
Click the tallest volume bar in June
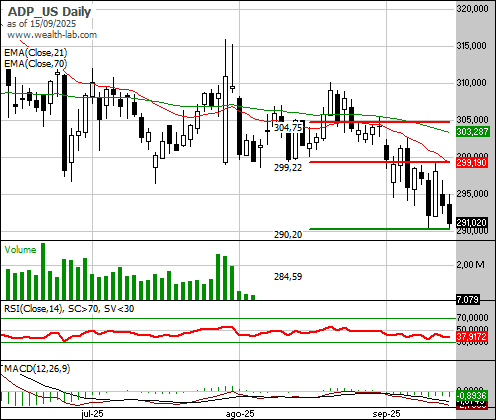(43, 271)
